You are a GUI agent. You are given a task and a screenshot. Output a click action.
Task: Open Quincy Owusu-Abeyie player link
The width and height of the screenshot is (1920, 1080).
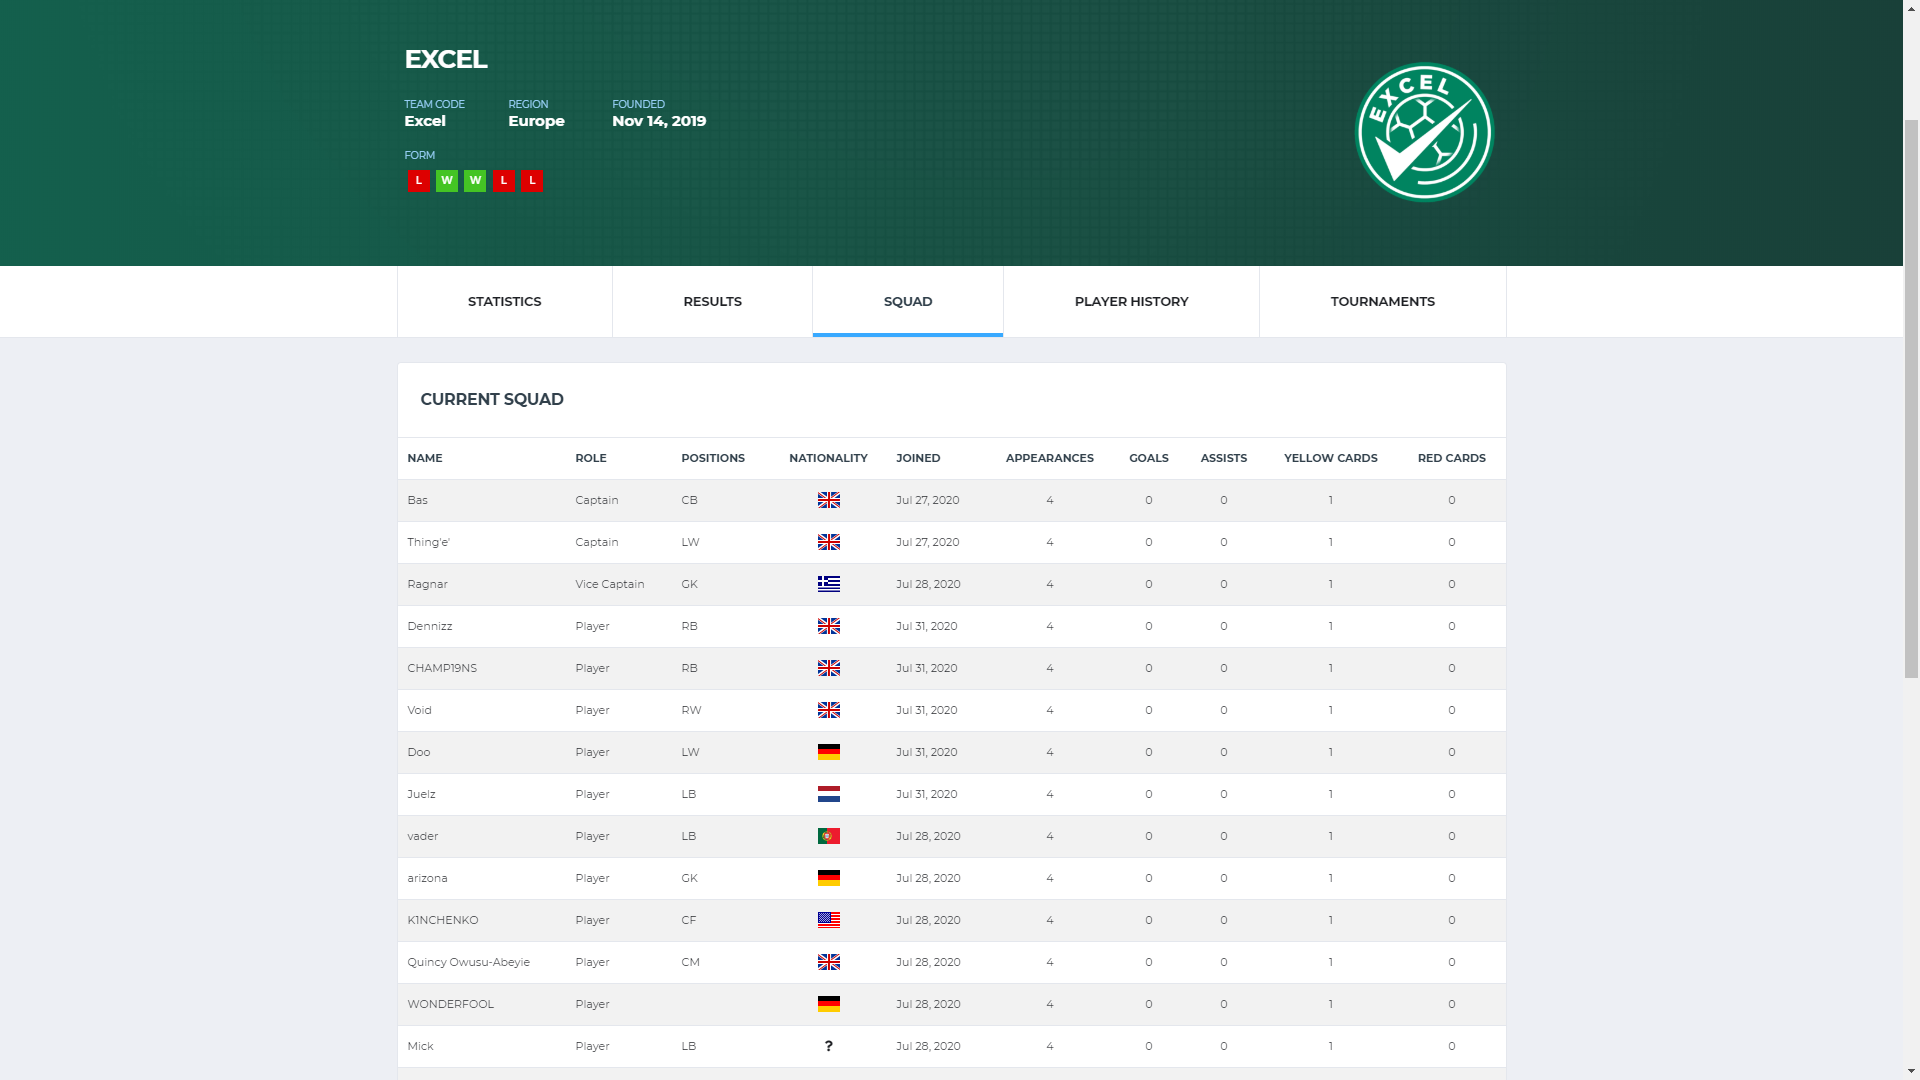(468, 962)
